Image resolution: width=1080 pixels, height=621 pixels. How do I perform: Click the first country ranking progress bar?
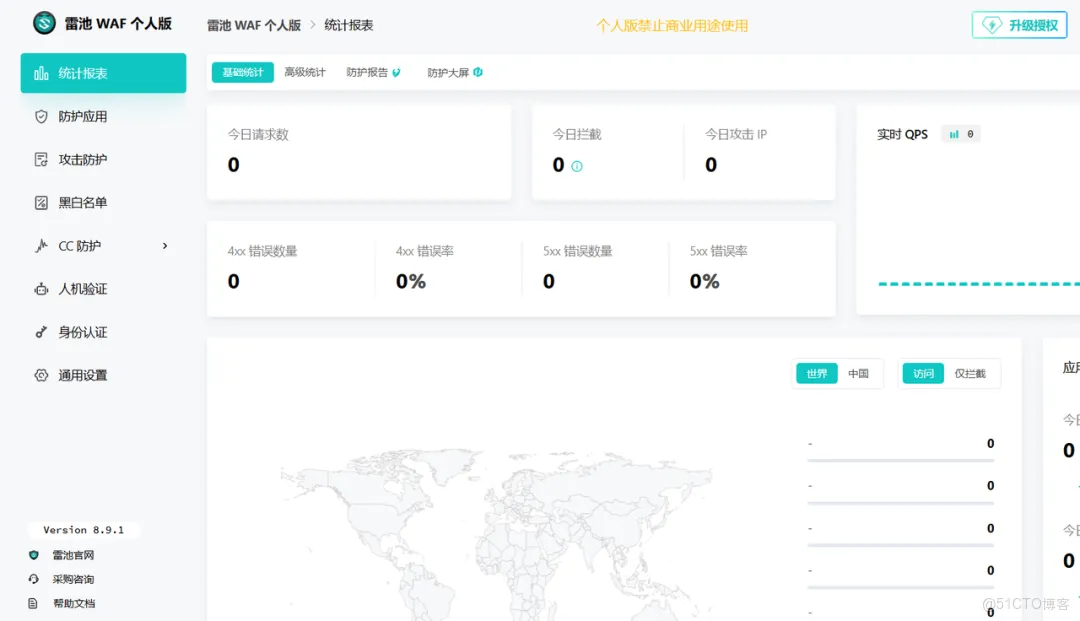pos(900,460)
